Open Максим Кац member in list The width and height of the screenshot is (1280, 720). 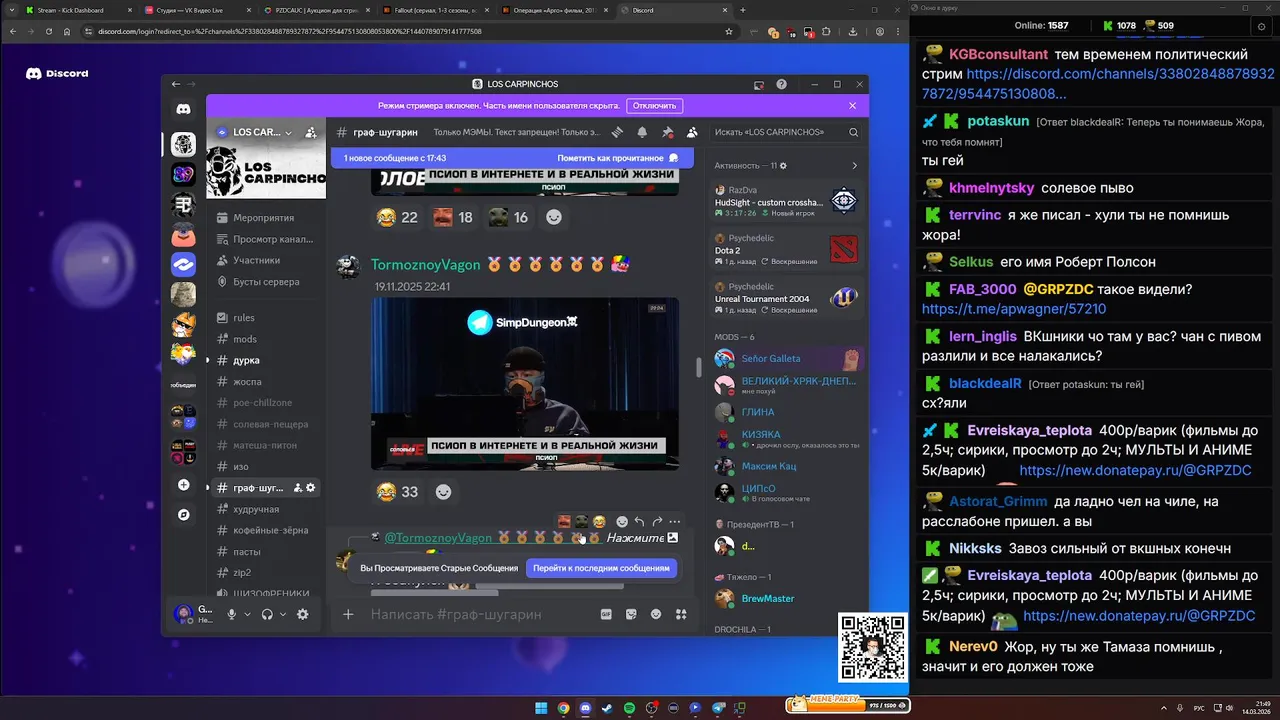coord(769,466)
